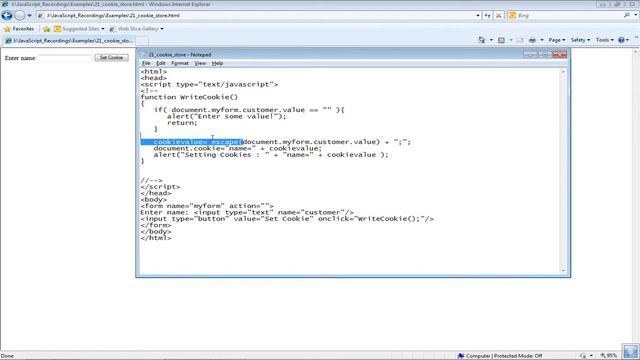Click the Enter name text field
Image resolution: width=640 pixels, height=360 pixels.
tap(65, 58)
